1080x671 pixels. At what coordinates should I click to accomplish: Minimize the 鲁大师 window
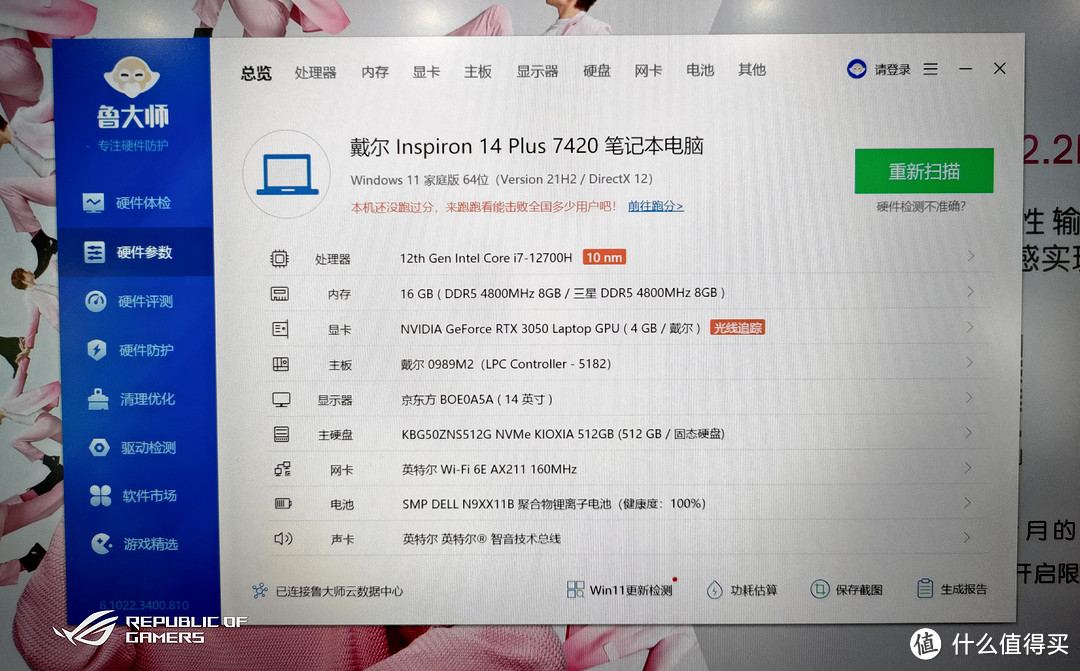click(966, 69)
